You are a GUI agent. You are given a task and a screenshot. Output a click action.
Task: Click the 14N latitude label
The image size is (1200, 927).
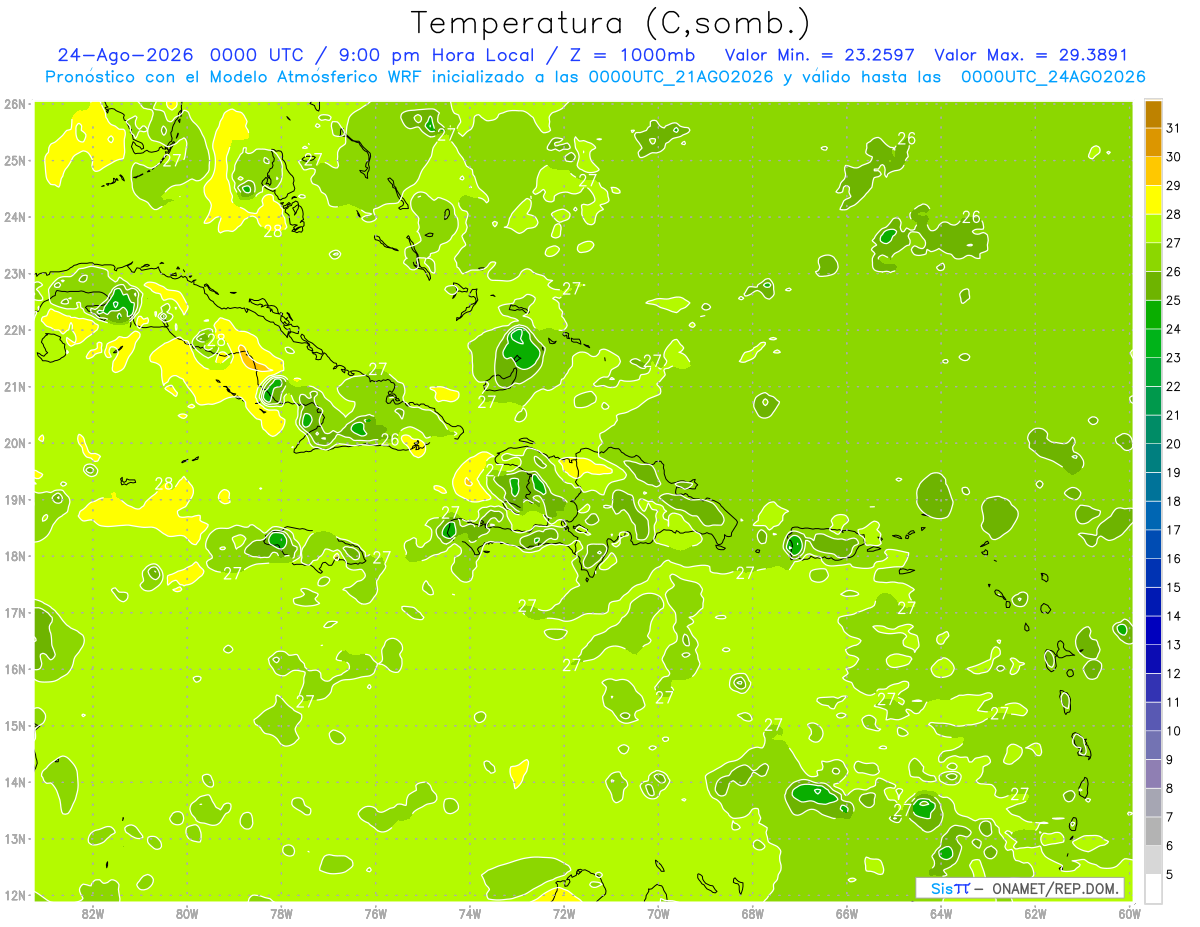[x=15, y=782]
